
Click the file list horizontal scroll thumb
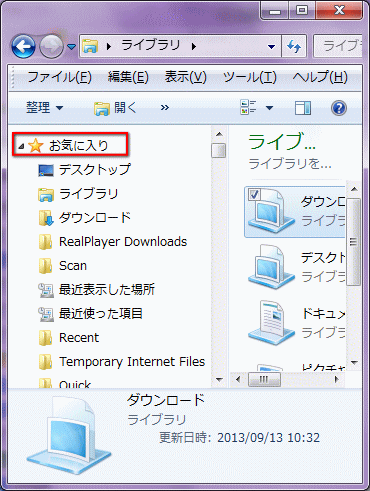[264, 379]
